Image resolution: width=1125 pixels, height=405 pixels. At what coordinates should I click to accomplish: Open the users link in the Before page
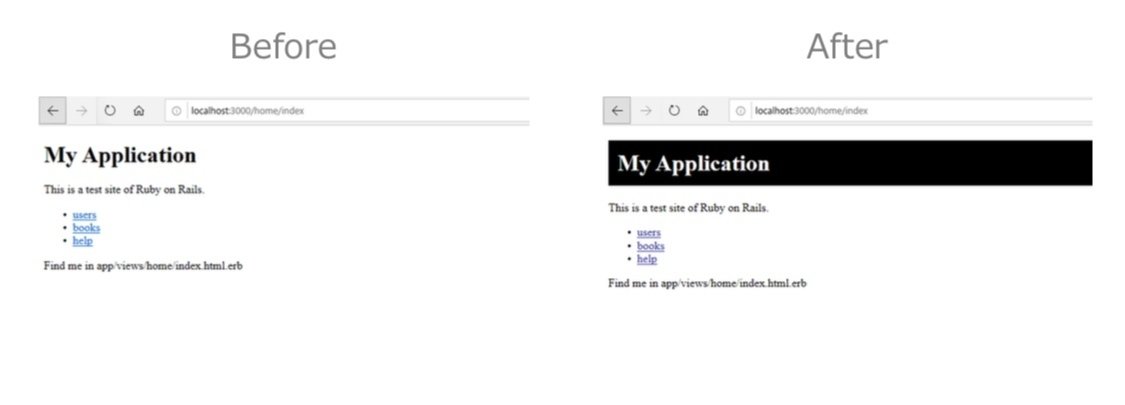(x=84, y=215)
